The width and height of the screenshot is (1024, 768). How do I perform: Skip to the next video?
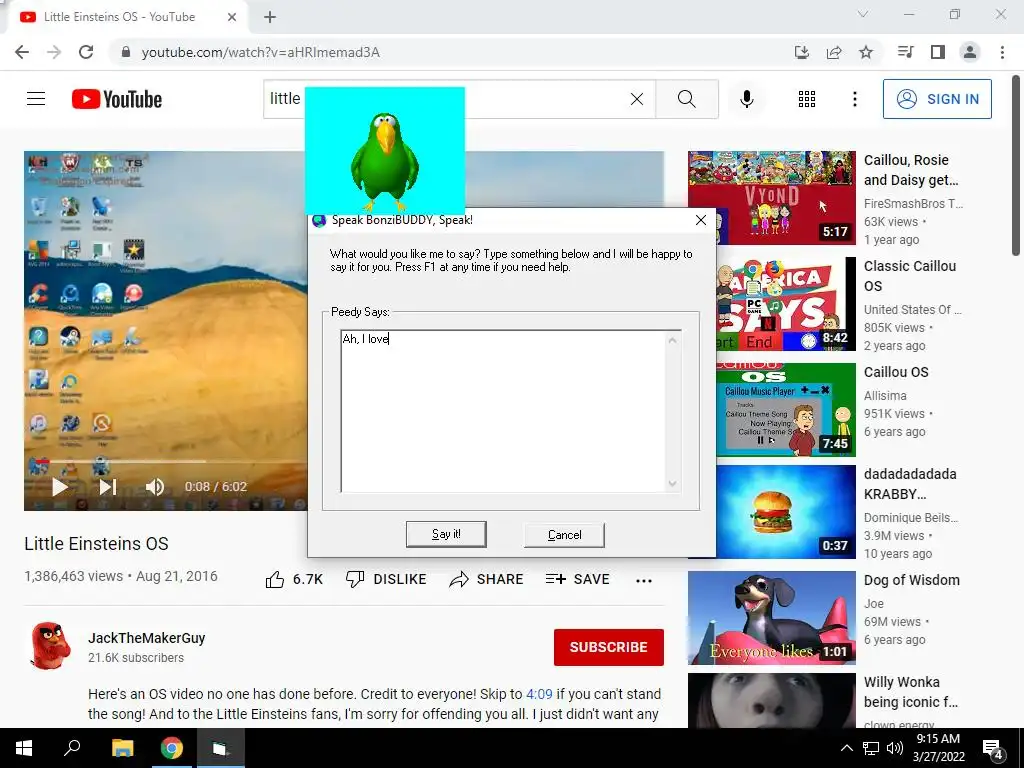(x=108, y=487)
